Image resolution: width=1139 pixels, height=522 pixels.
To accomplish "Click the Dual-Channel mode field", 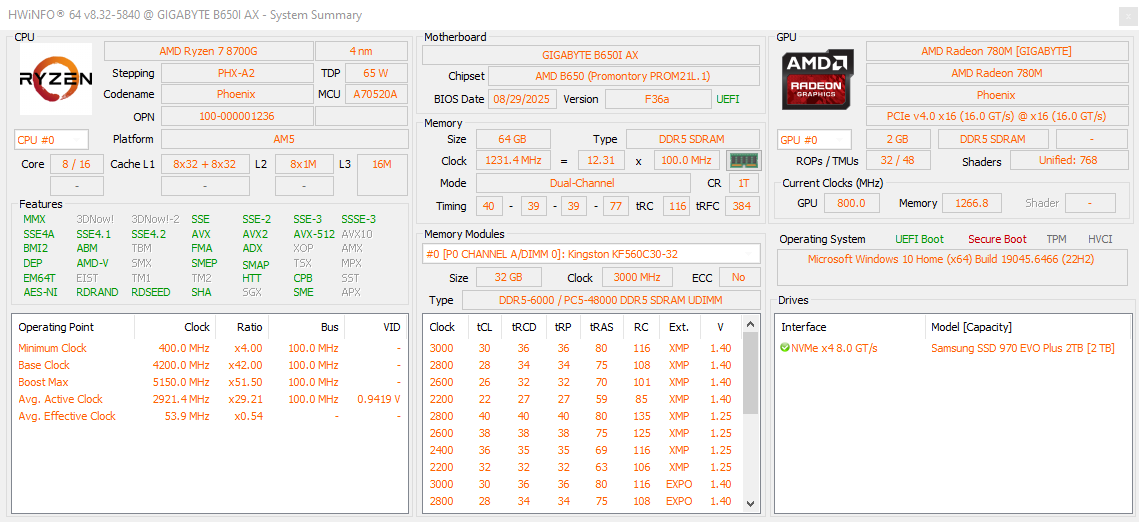I will tap(583, 183).
